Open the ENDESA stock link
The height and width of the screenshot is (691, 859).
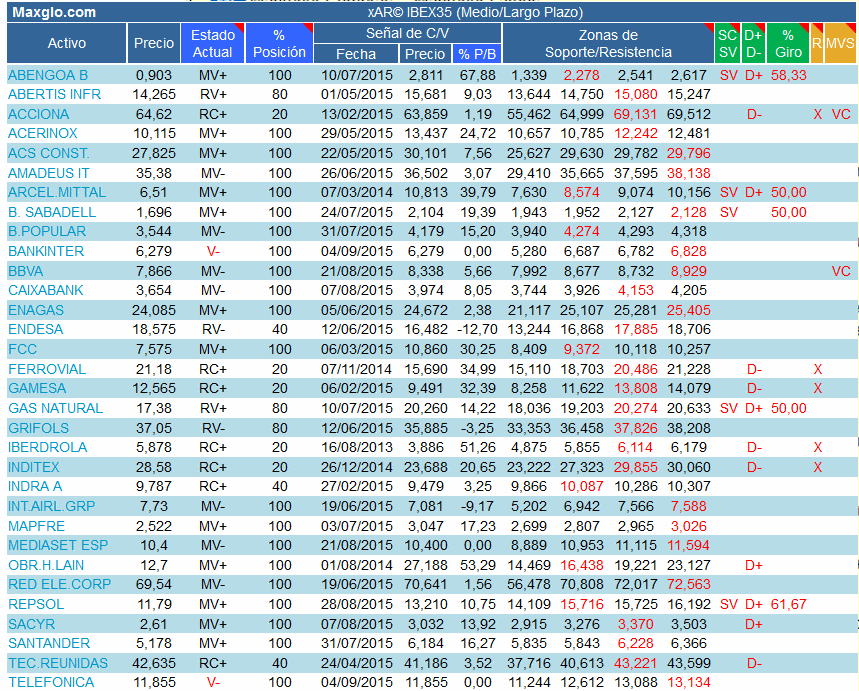coord(36,329)
